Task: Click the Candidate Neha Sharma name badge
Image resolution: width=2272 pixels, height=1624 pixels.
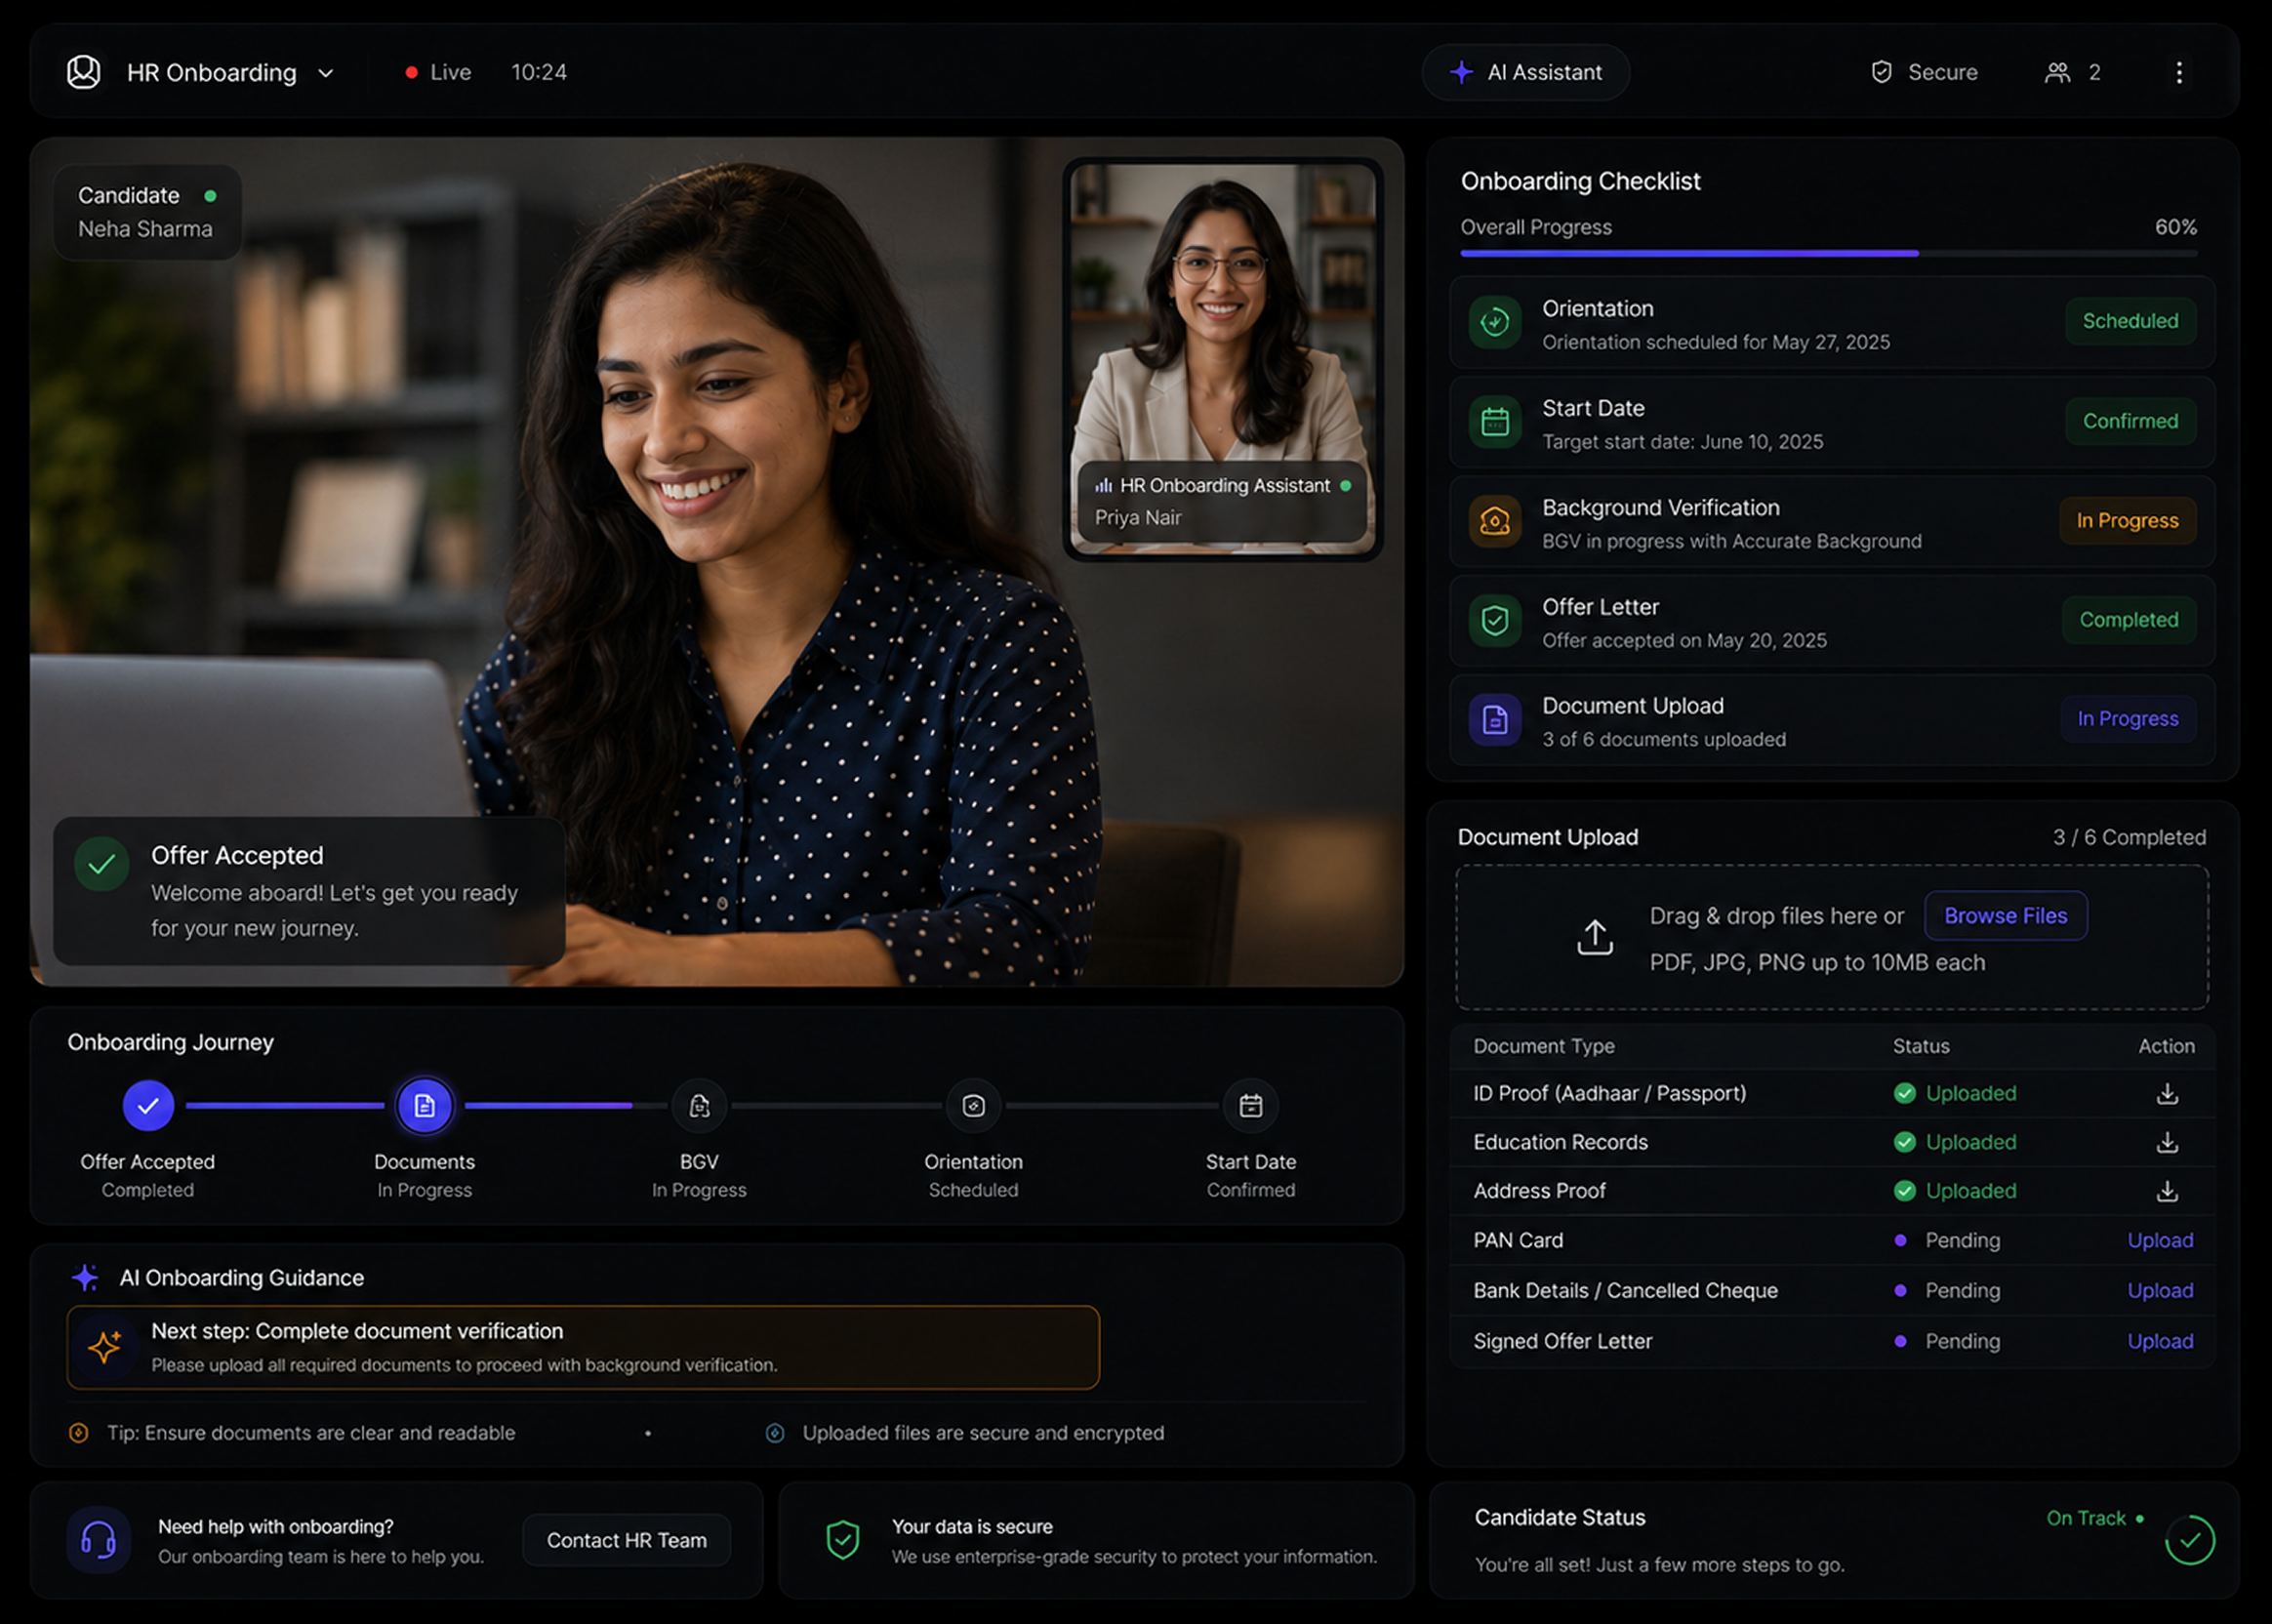Action: pos(147,212)
